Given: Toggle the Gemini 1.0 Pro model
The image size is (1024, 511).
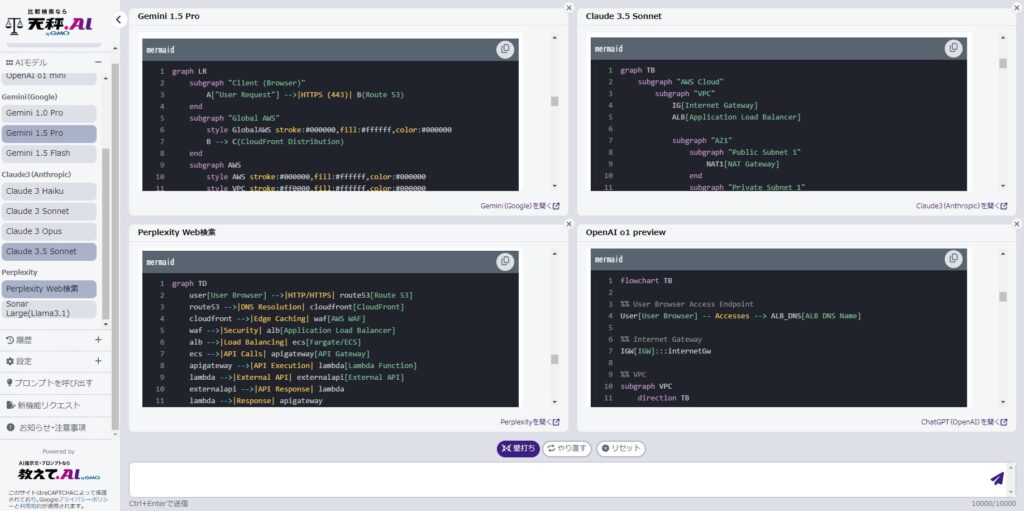Looking at the screenshot, I should 49,113.
